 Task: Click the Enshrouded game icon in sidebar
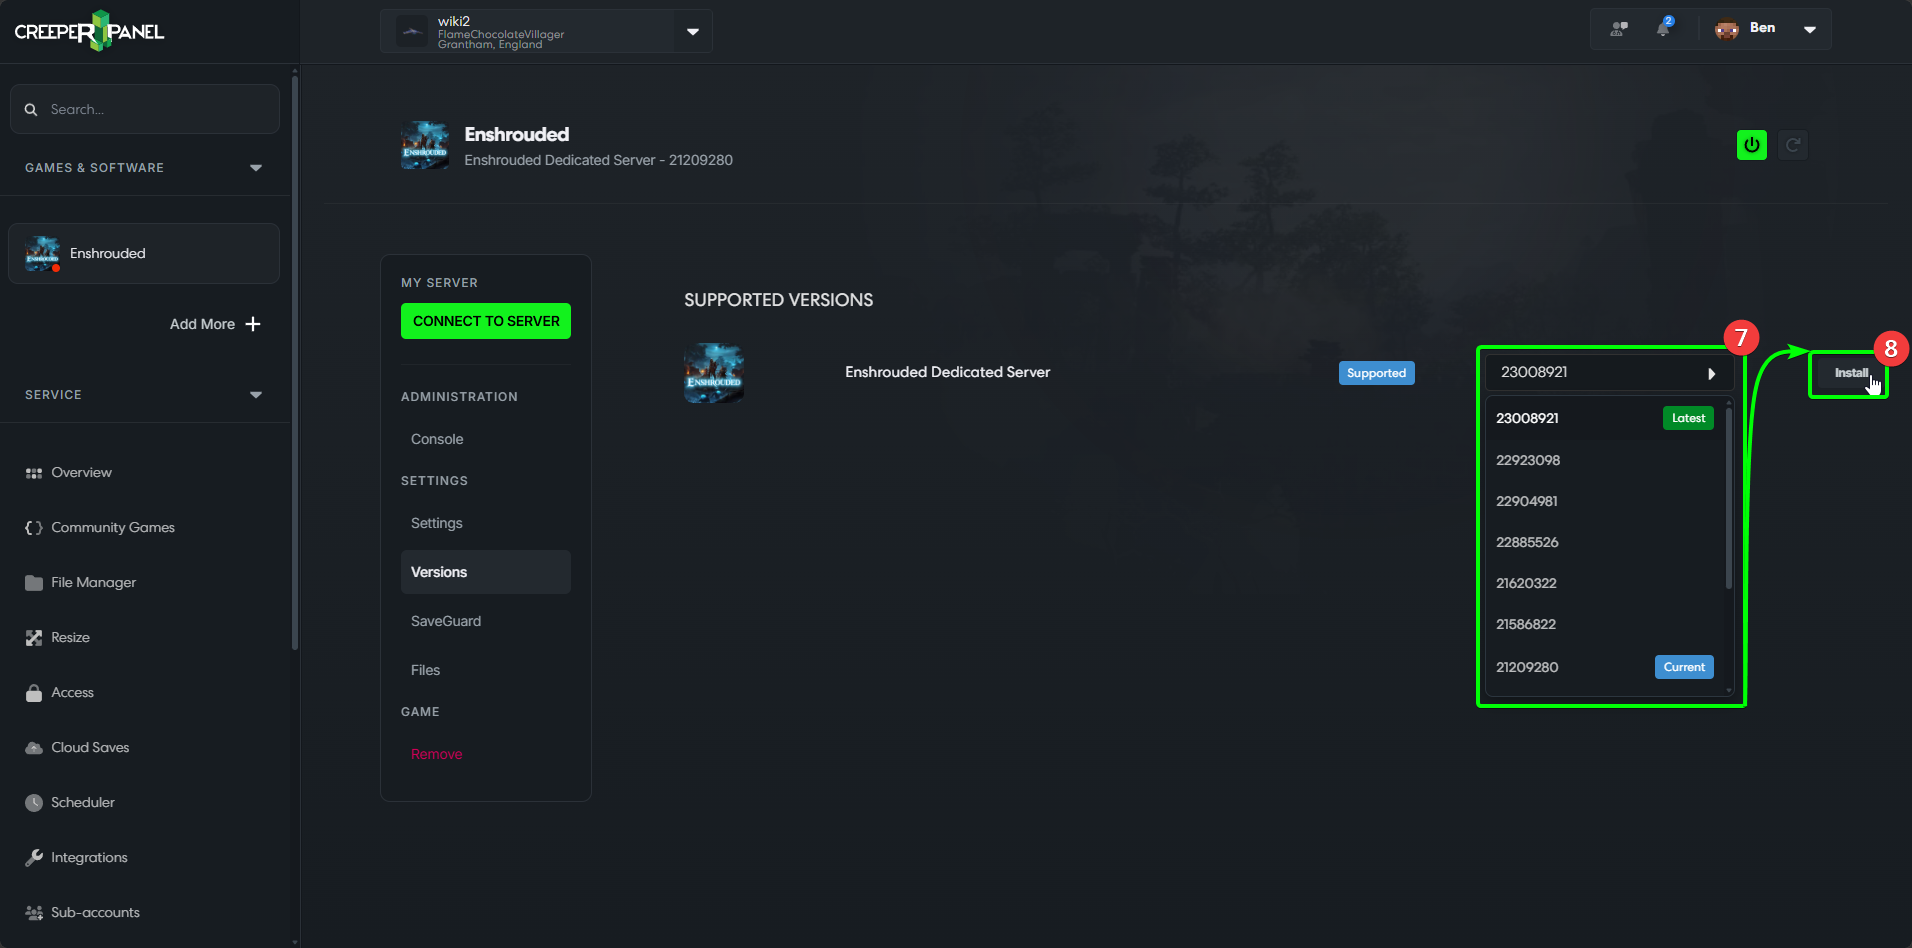click(x=42, y=253)
